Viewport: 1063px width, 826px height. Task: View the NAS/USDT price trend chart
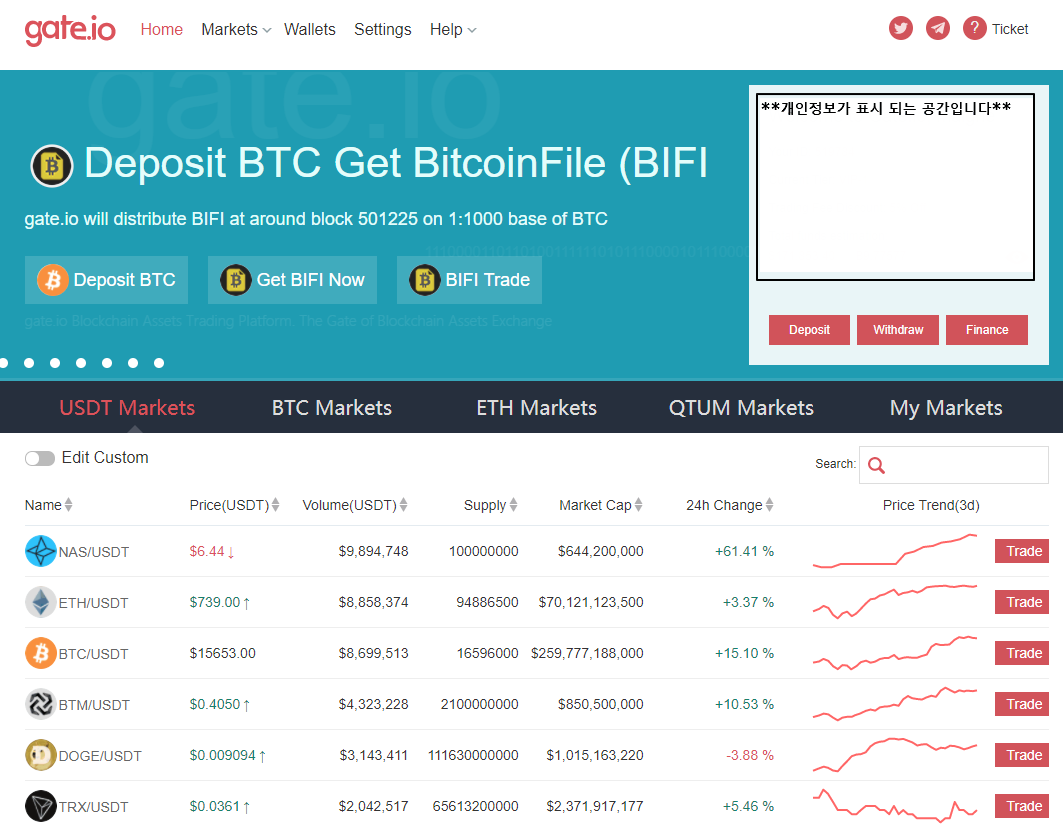[x=895, y=551]
